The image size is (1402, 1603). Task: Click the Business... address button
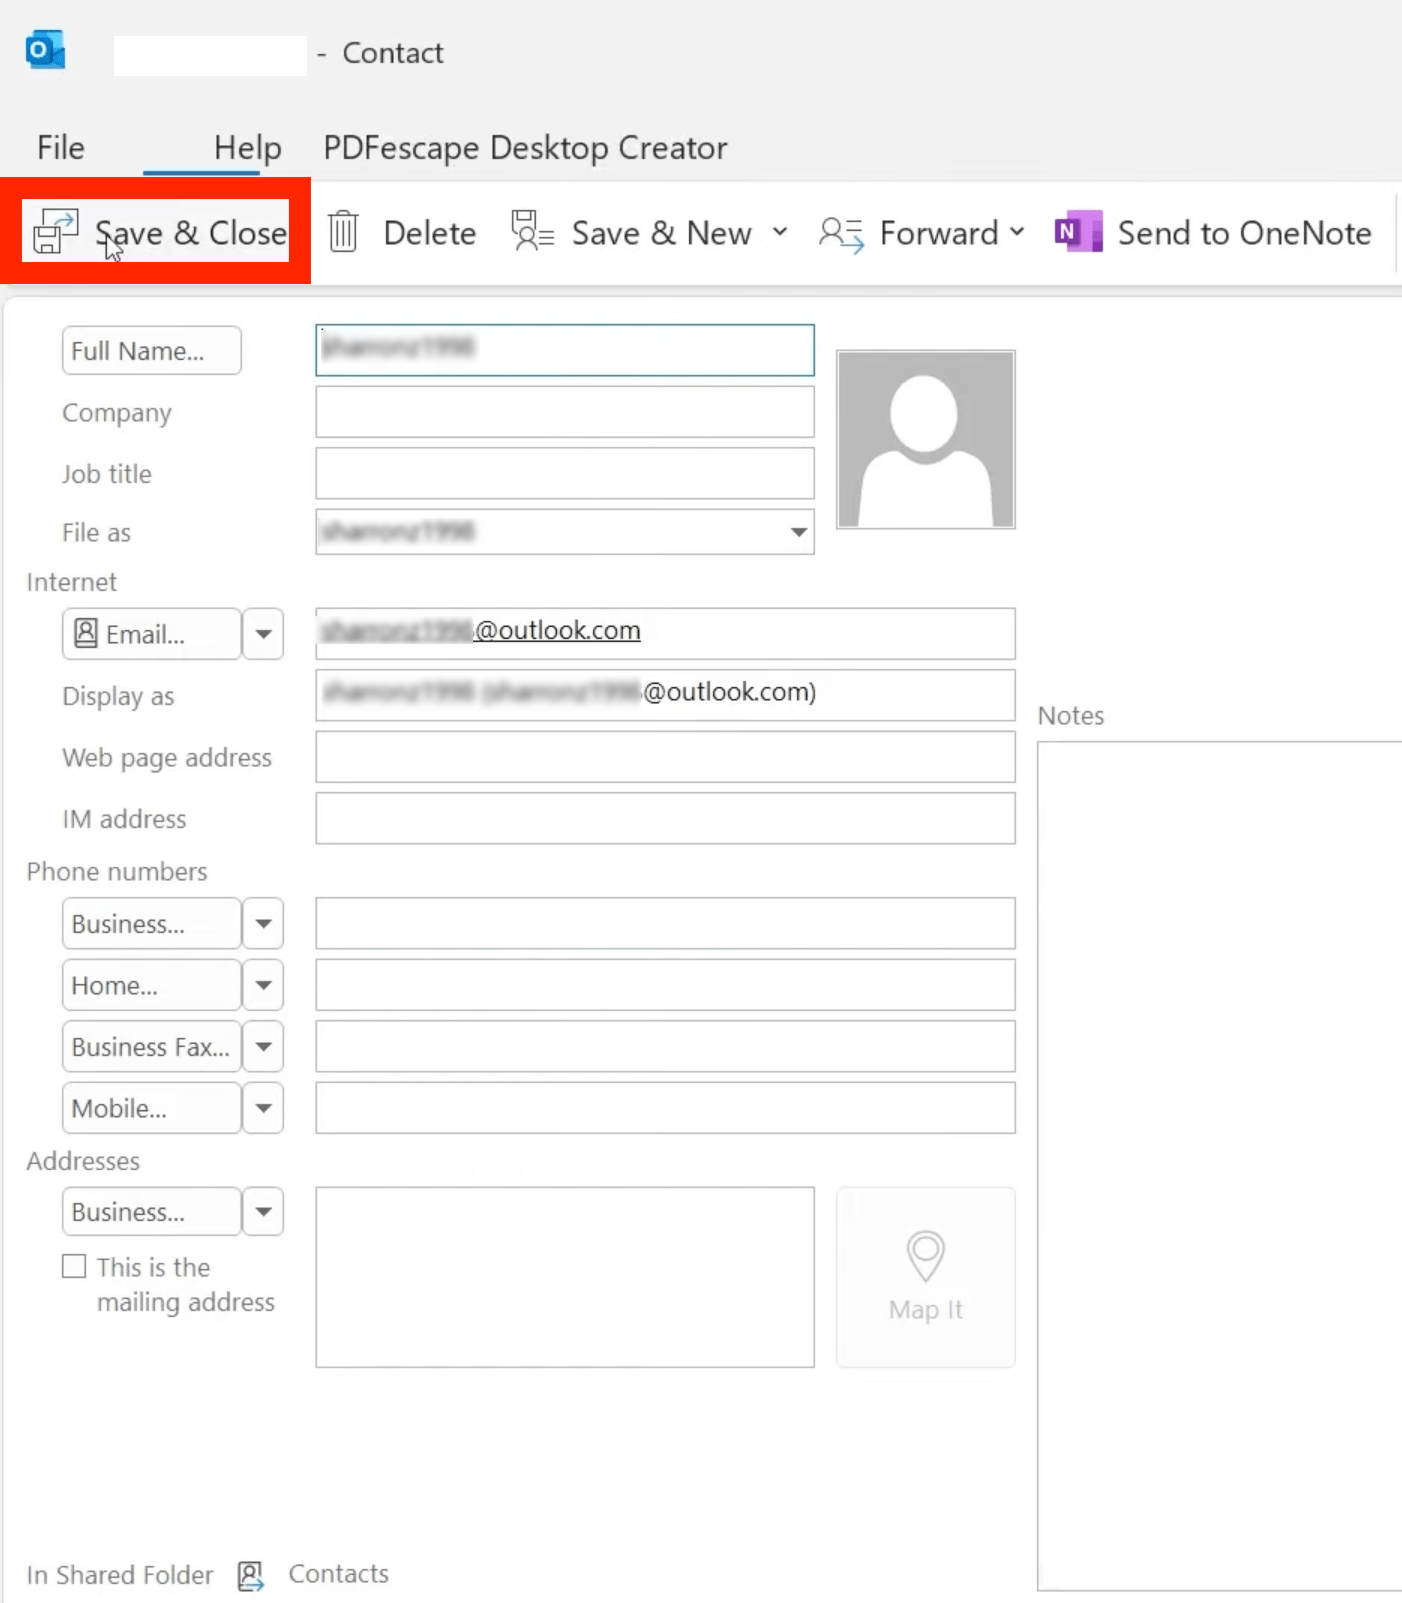tap(151, 1212)
